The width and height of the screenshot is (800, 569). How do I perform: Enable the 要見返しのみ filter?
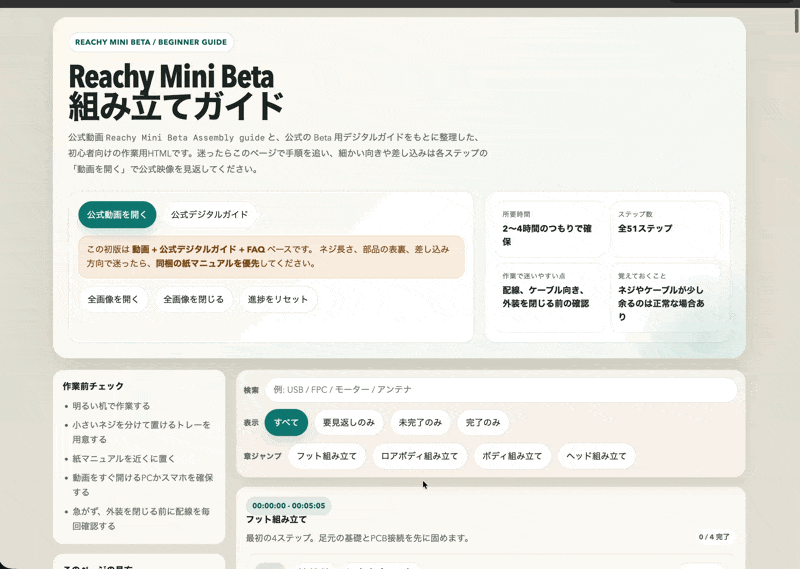349,423
